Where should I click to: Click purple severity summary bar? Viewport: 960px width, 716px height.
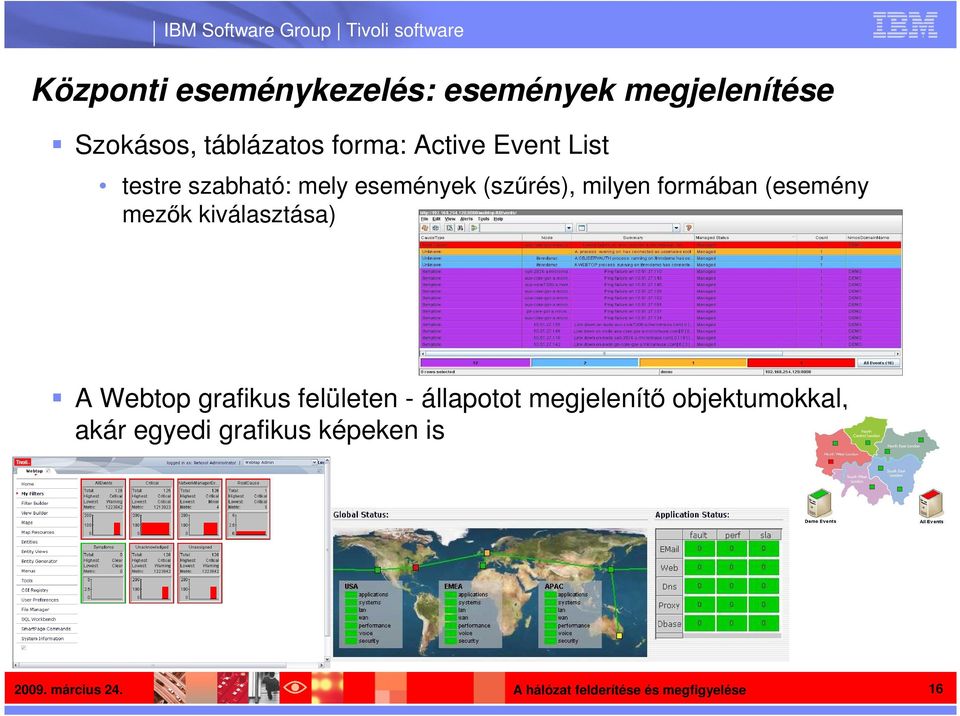475,363
